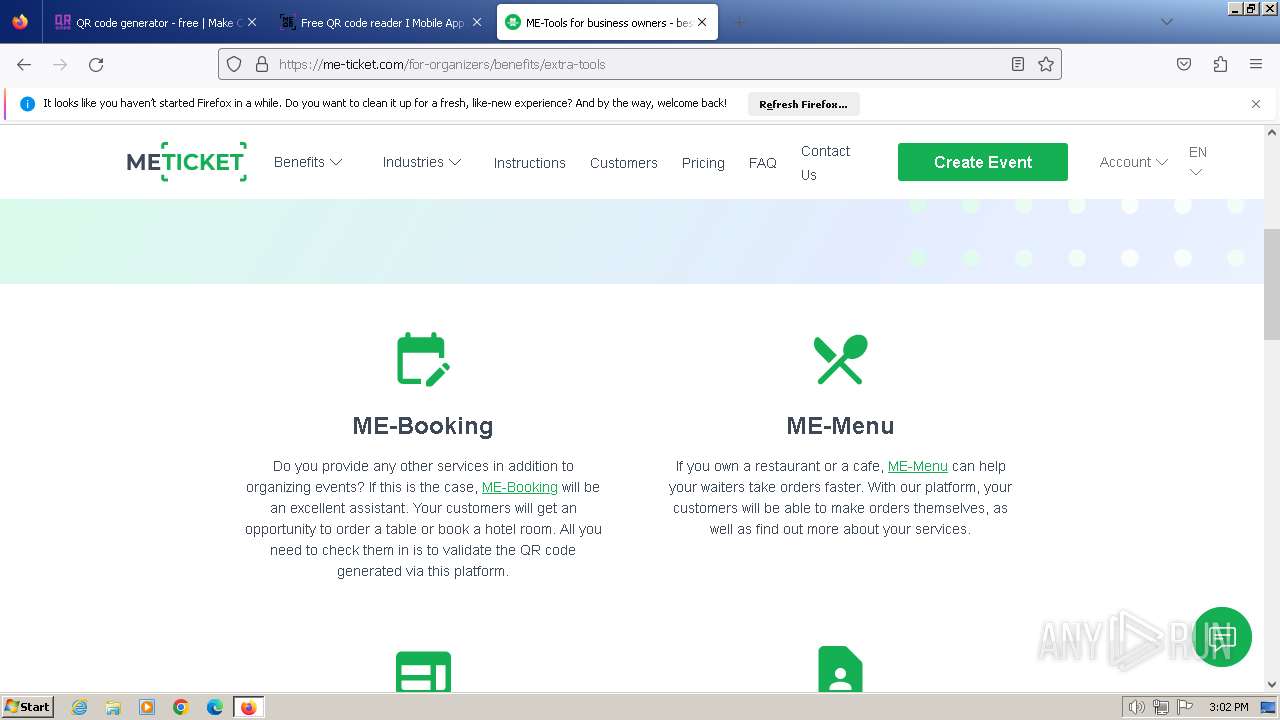Click the page vertical scrollbar thumb
The height and width of the screenshot is (720, 1280).
point(1272,285)
